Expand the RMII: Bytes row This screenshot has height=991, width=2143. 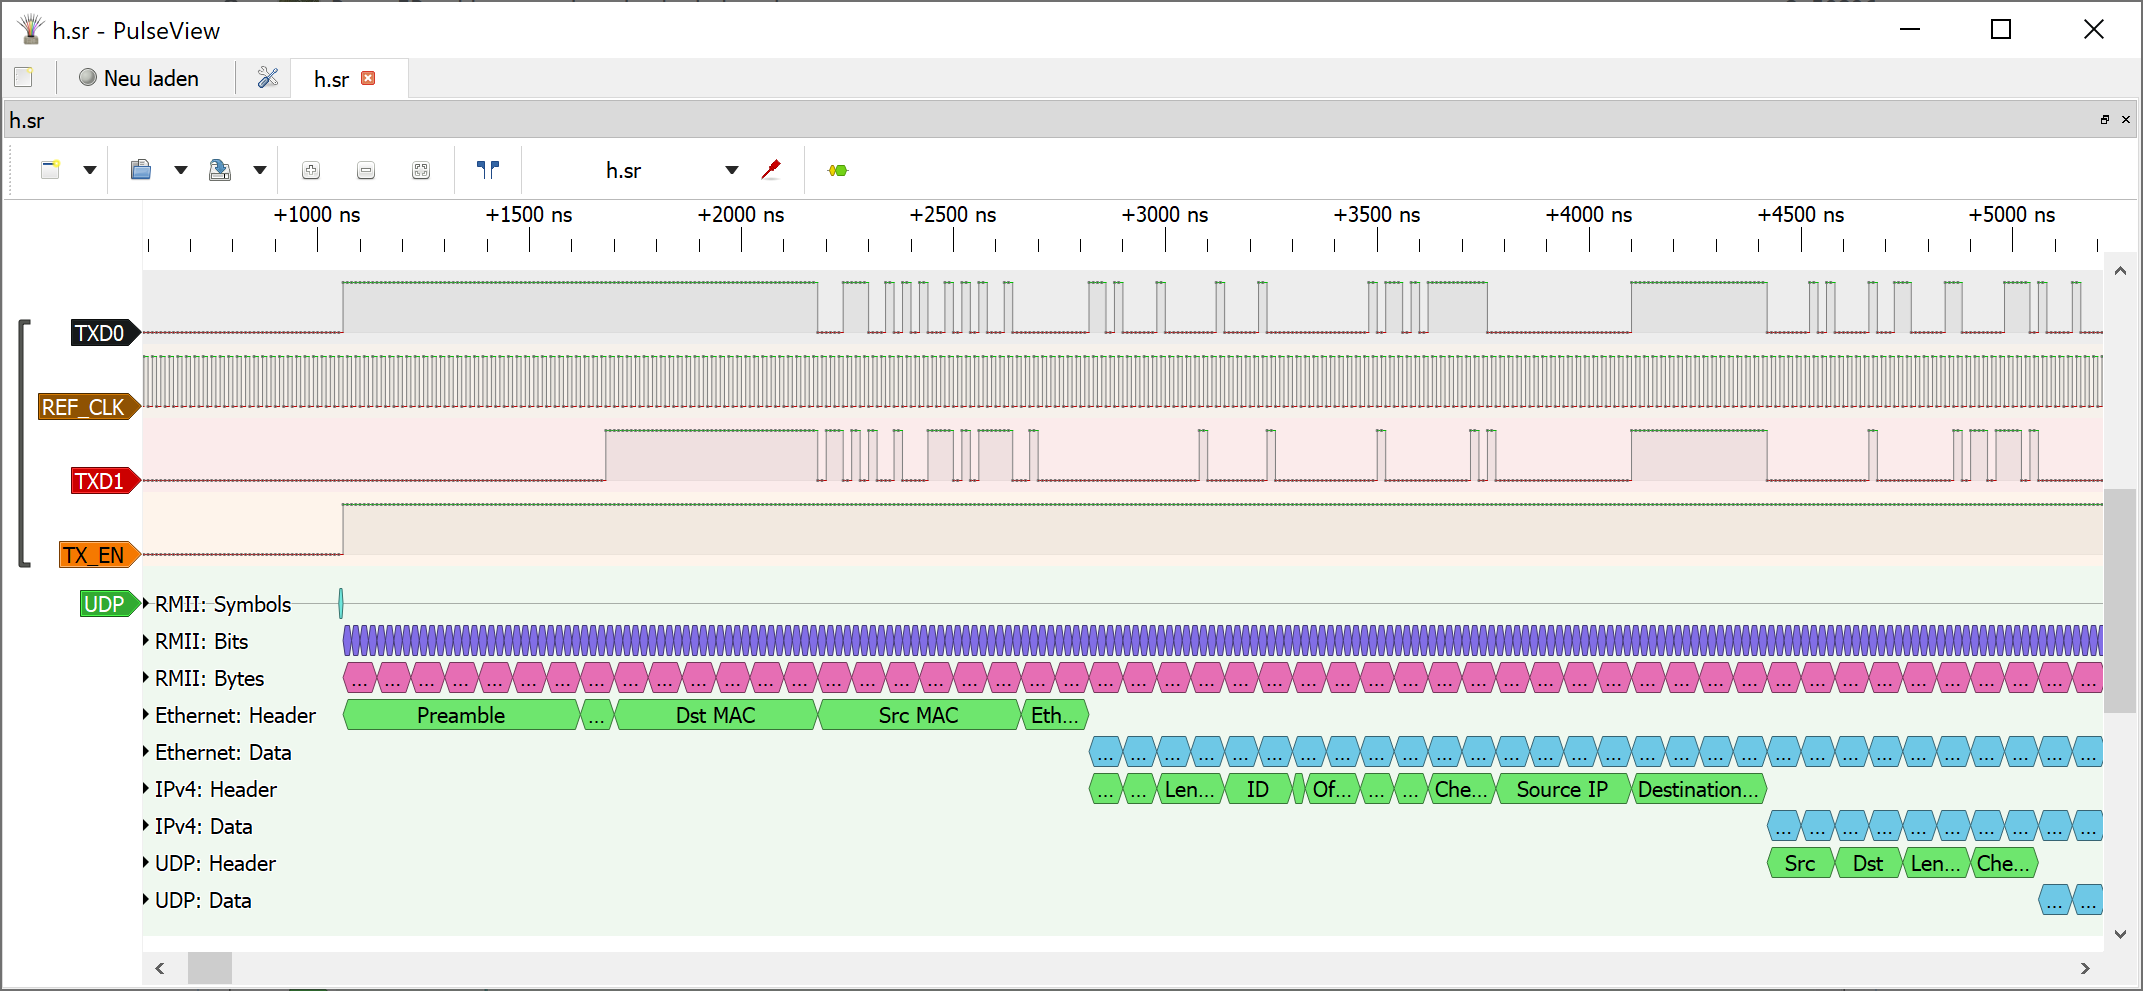(x=144, y=678)
